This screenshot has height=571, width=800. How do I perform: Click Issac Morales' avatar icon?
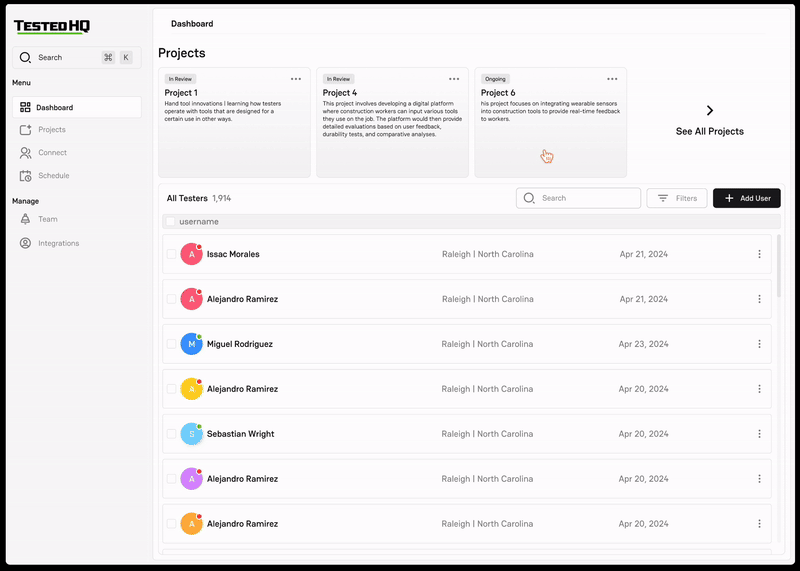tap(191, 254)
